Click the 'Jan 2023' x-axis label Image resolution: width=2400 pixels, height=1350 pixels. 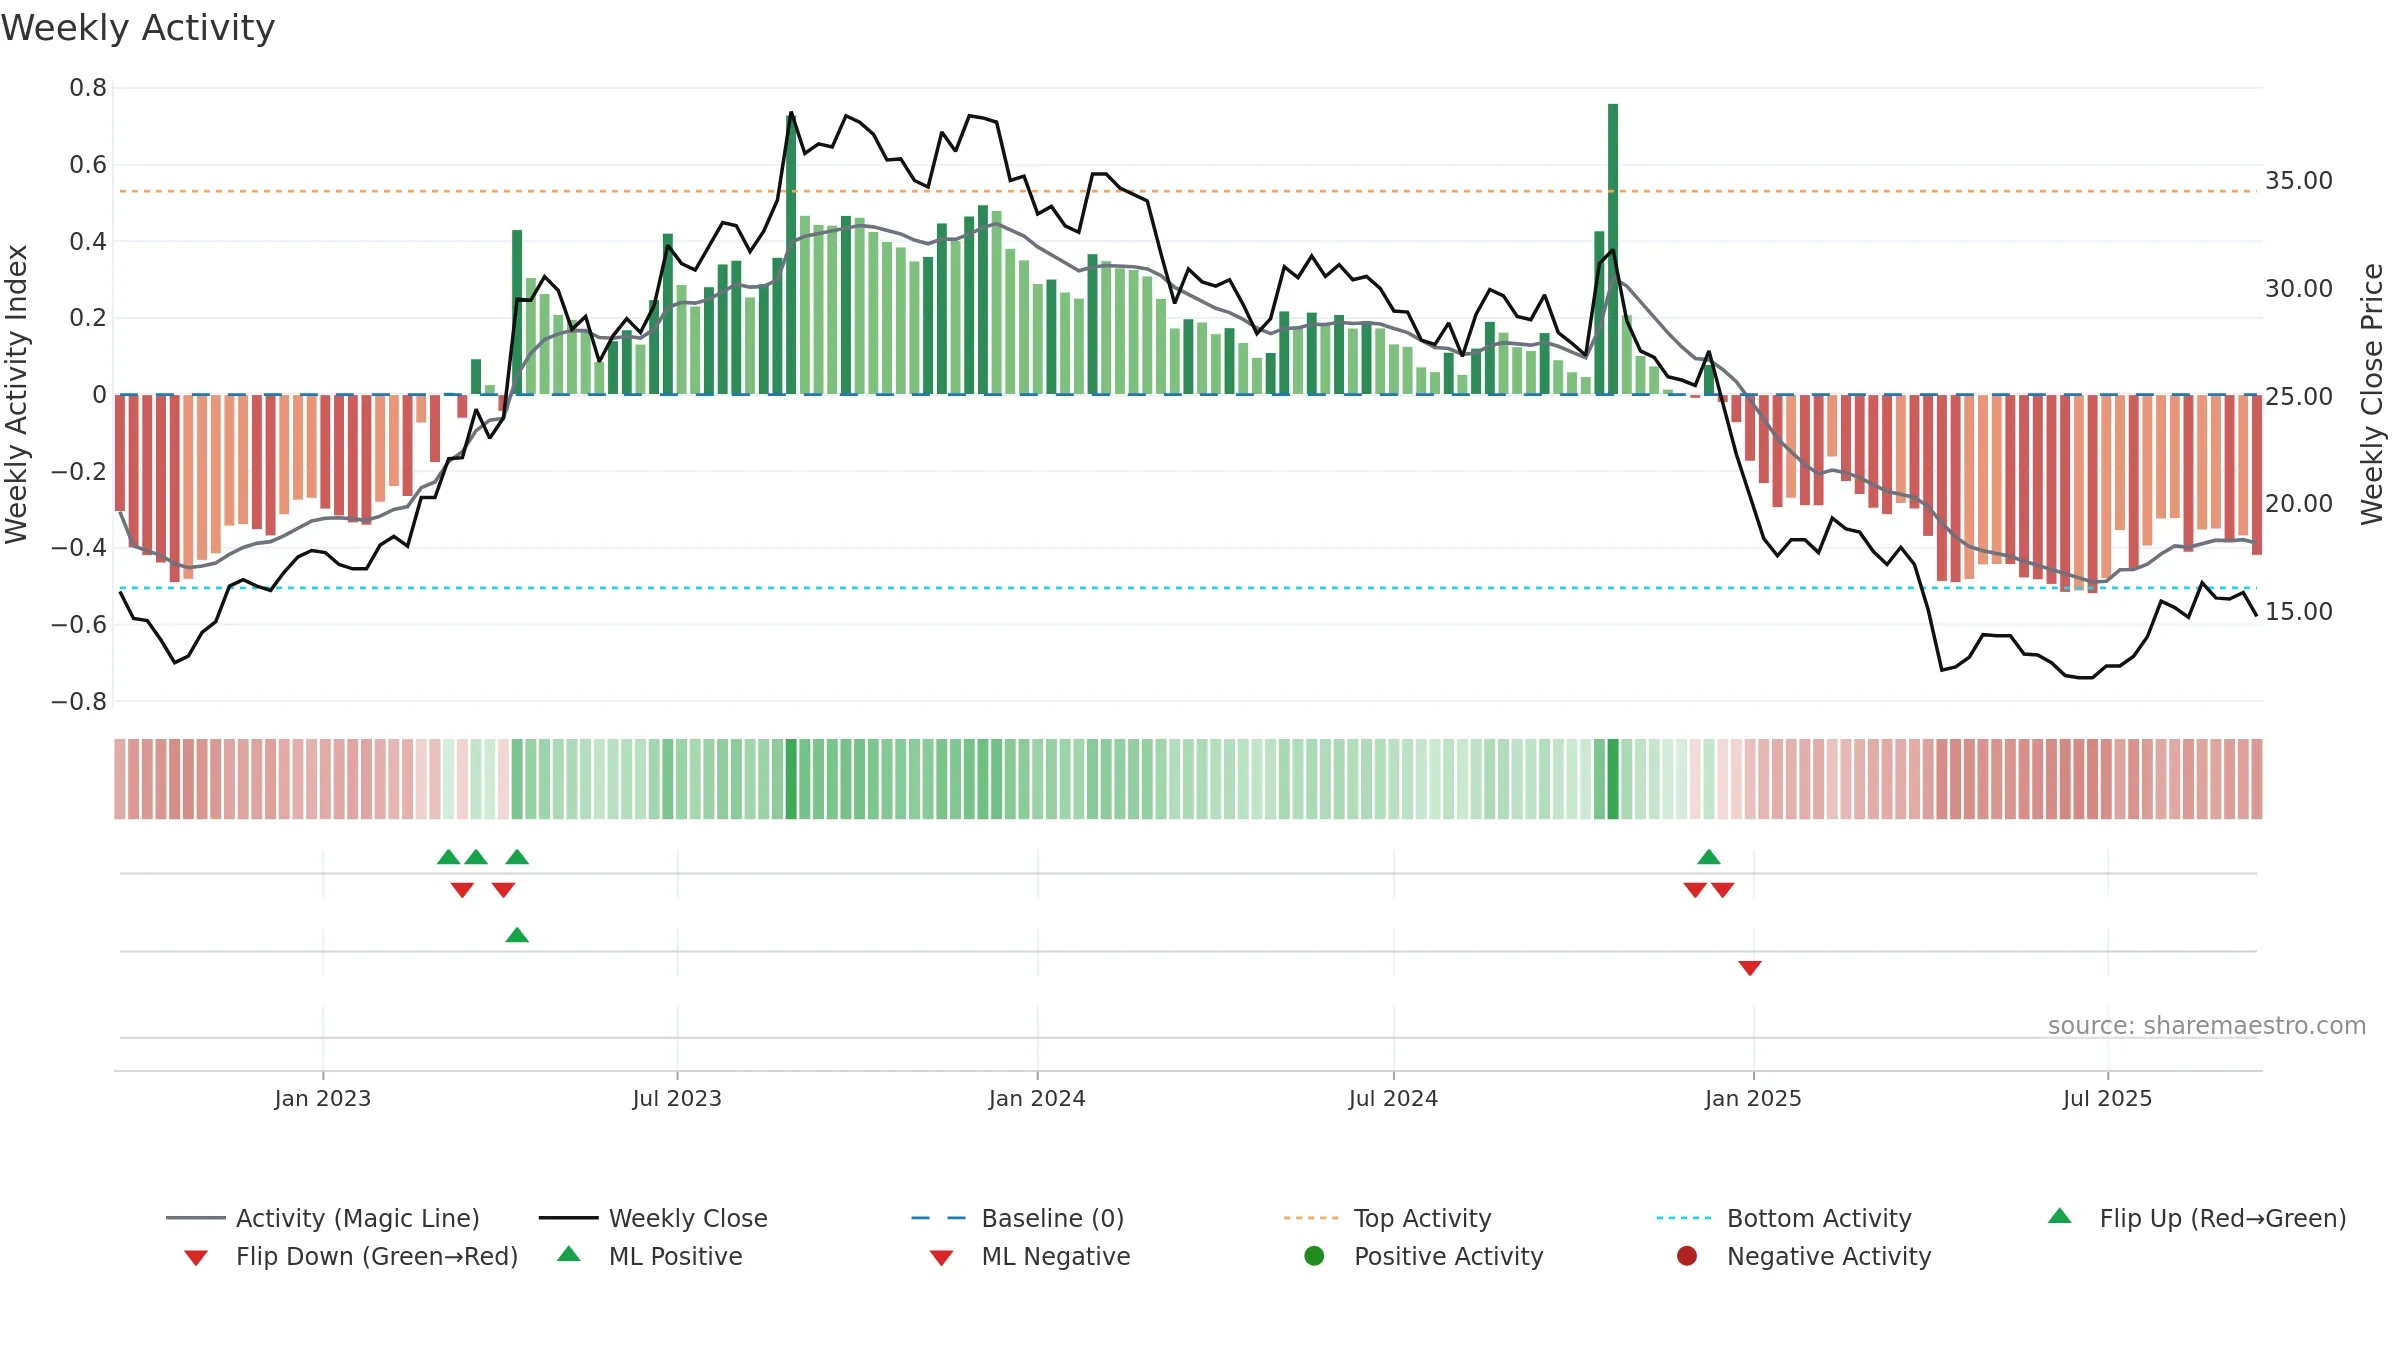click(323, 1098)
